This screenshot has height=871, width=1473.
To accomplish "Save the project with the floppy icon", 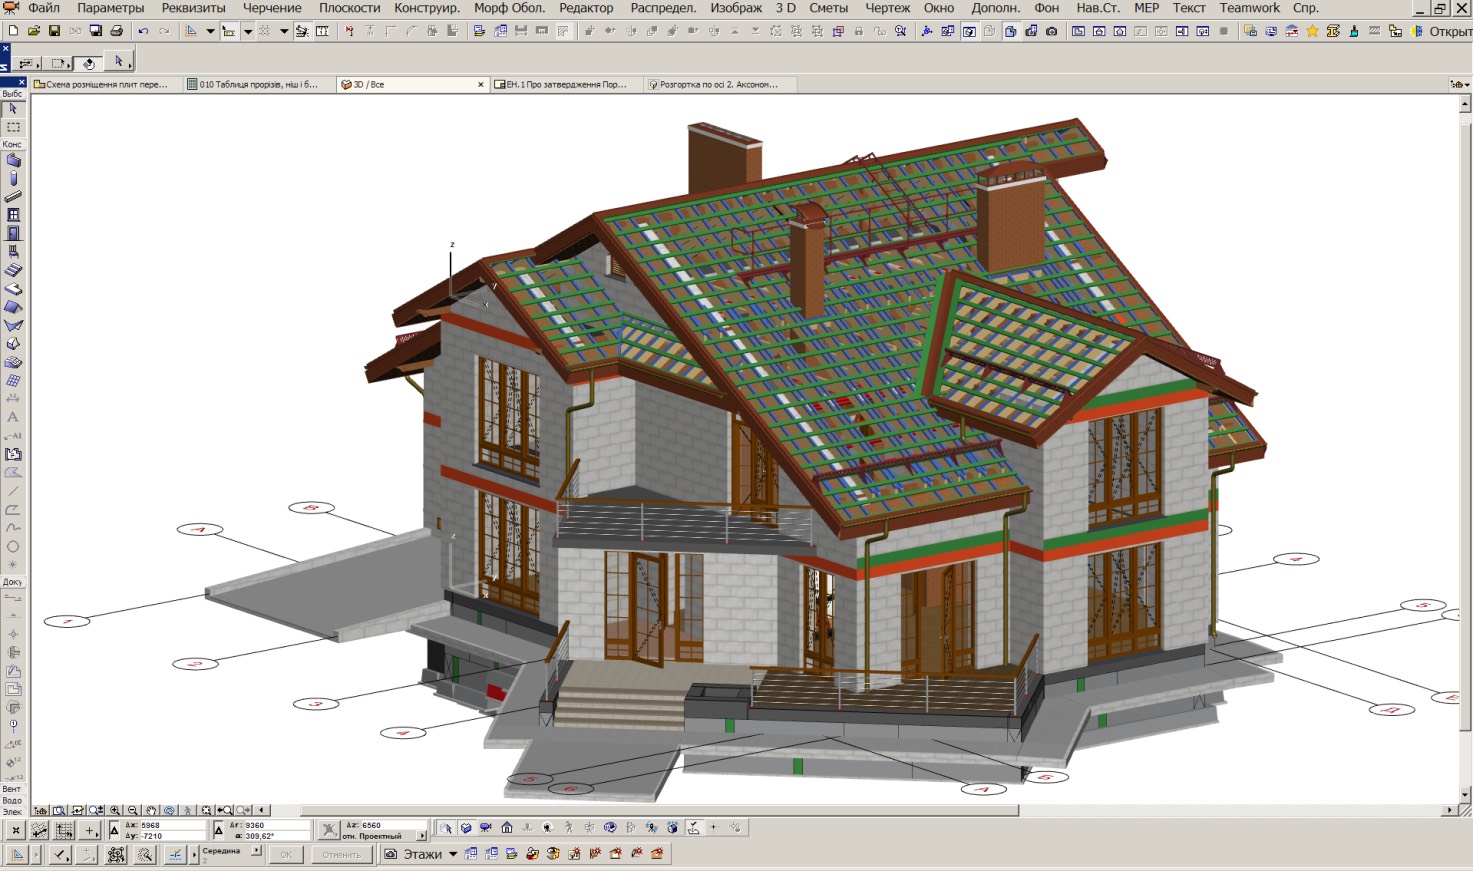I will coord(54,31).
